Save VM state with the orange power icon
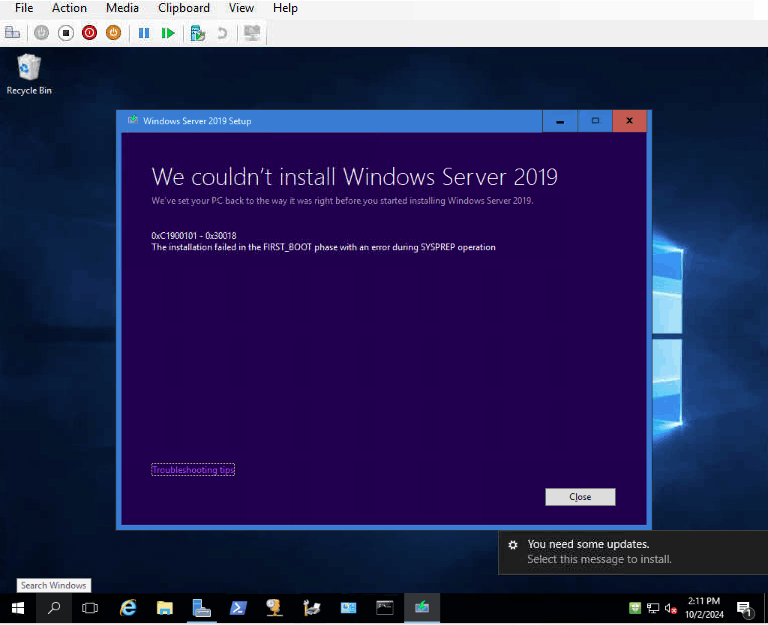 tap(113, 33)
